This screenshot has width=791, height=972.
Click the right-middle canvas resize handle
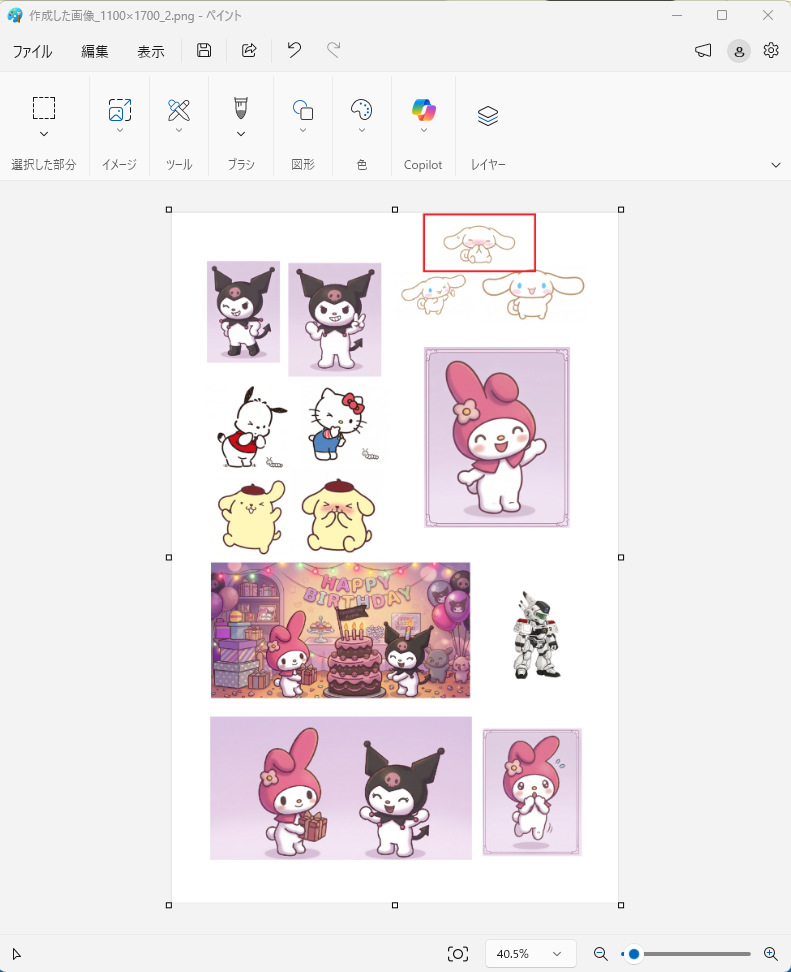(x=621, y=557)
